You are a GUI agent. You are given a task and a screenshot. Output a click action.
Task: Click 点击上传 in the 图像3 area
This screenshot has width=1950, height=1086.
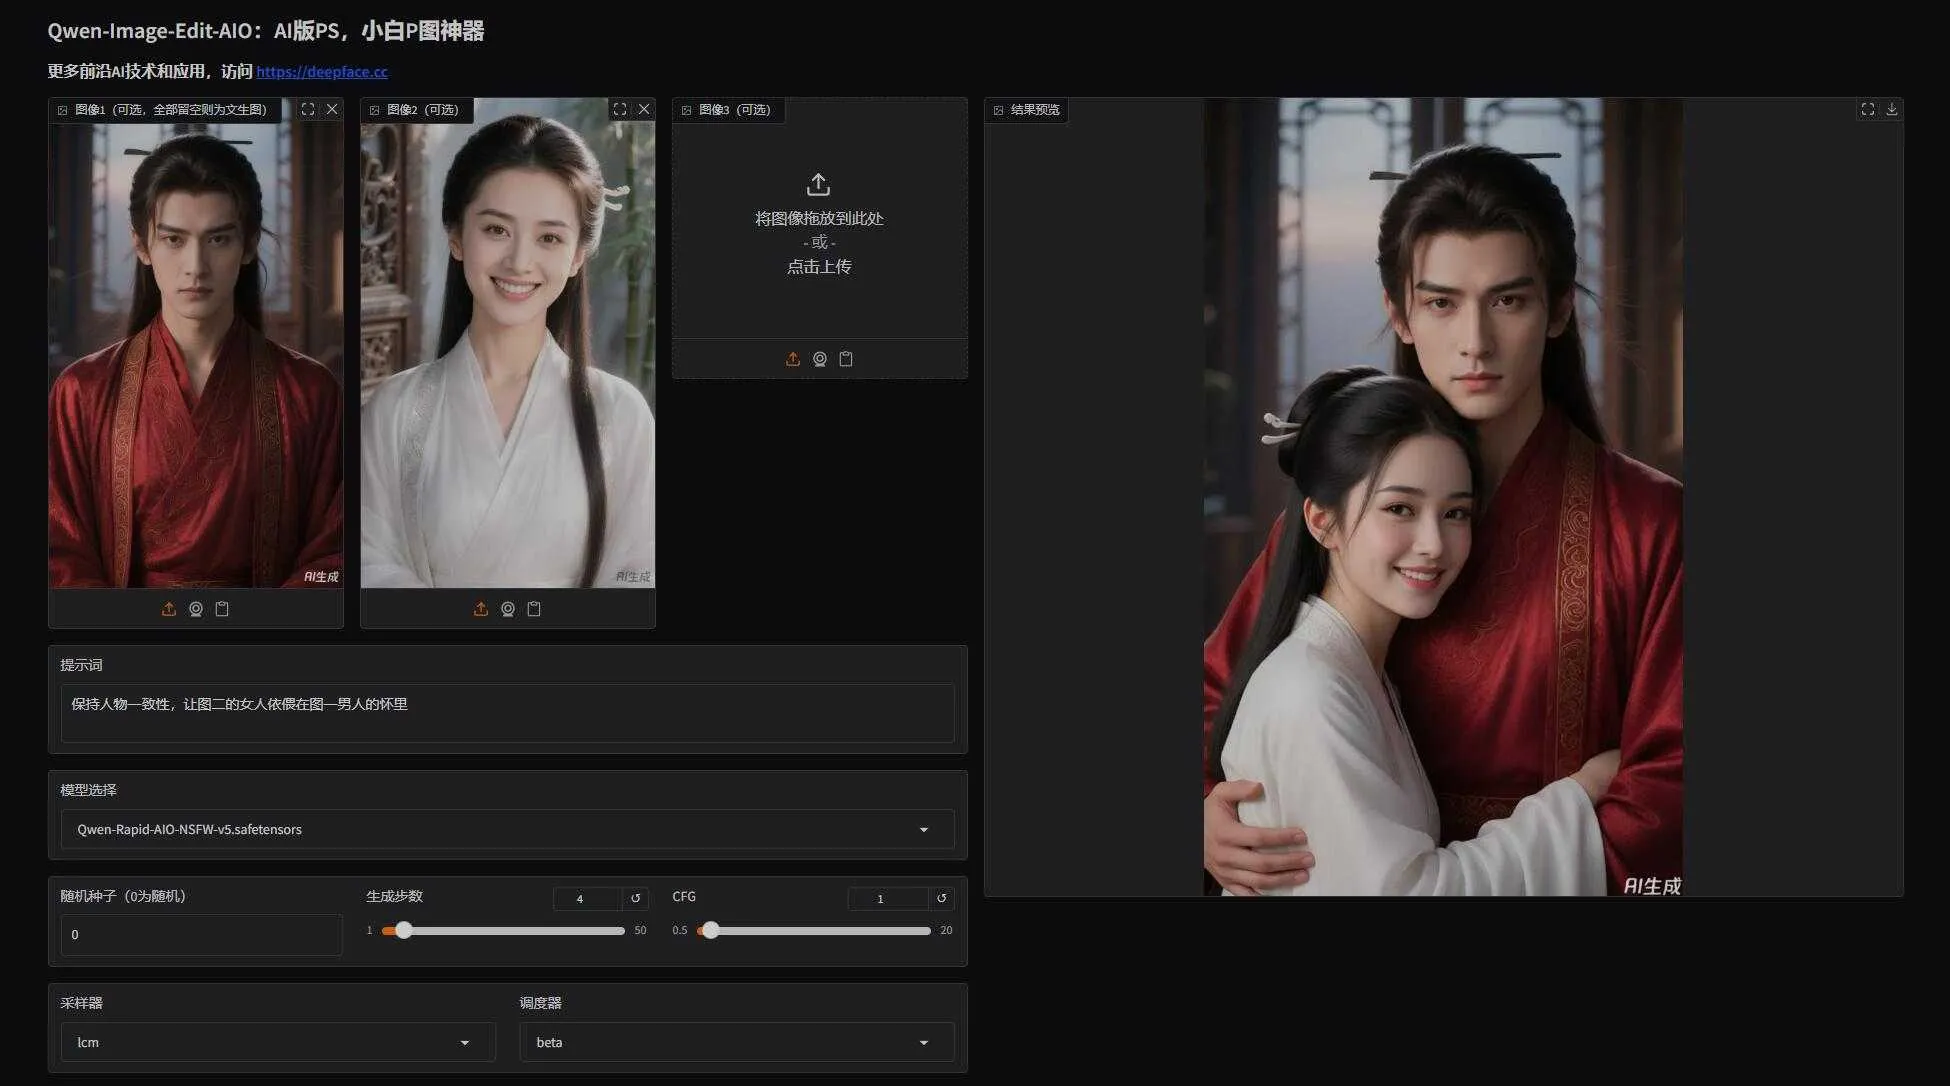pos(818,266)
